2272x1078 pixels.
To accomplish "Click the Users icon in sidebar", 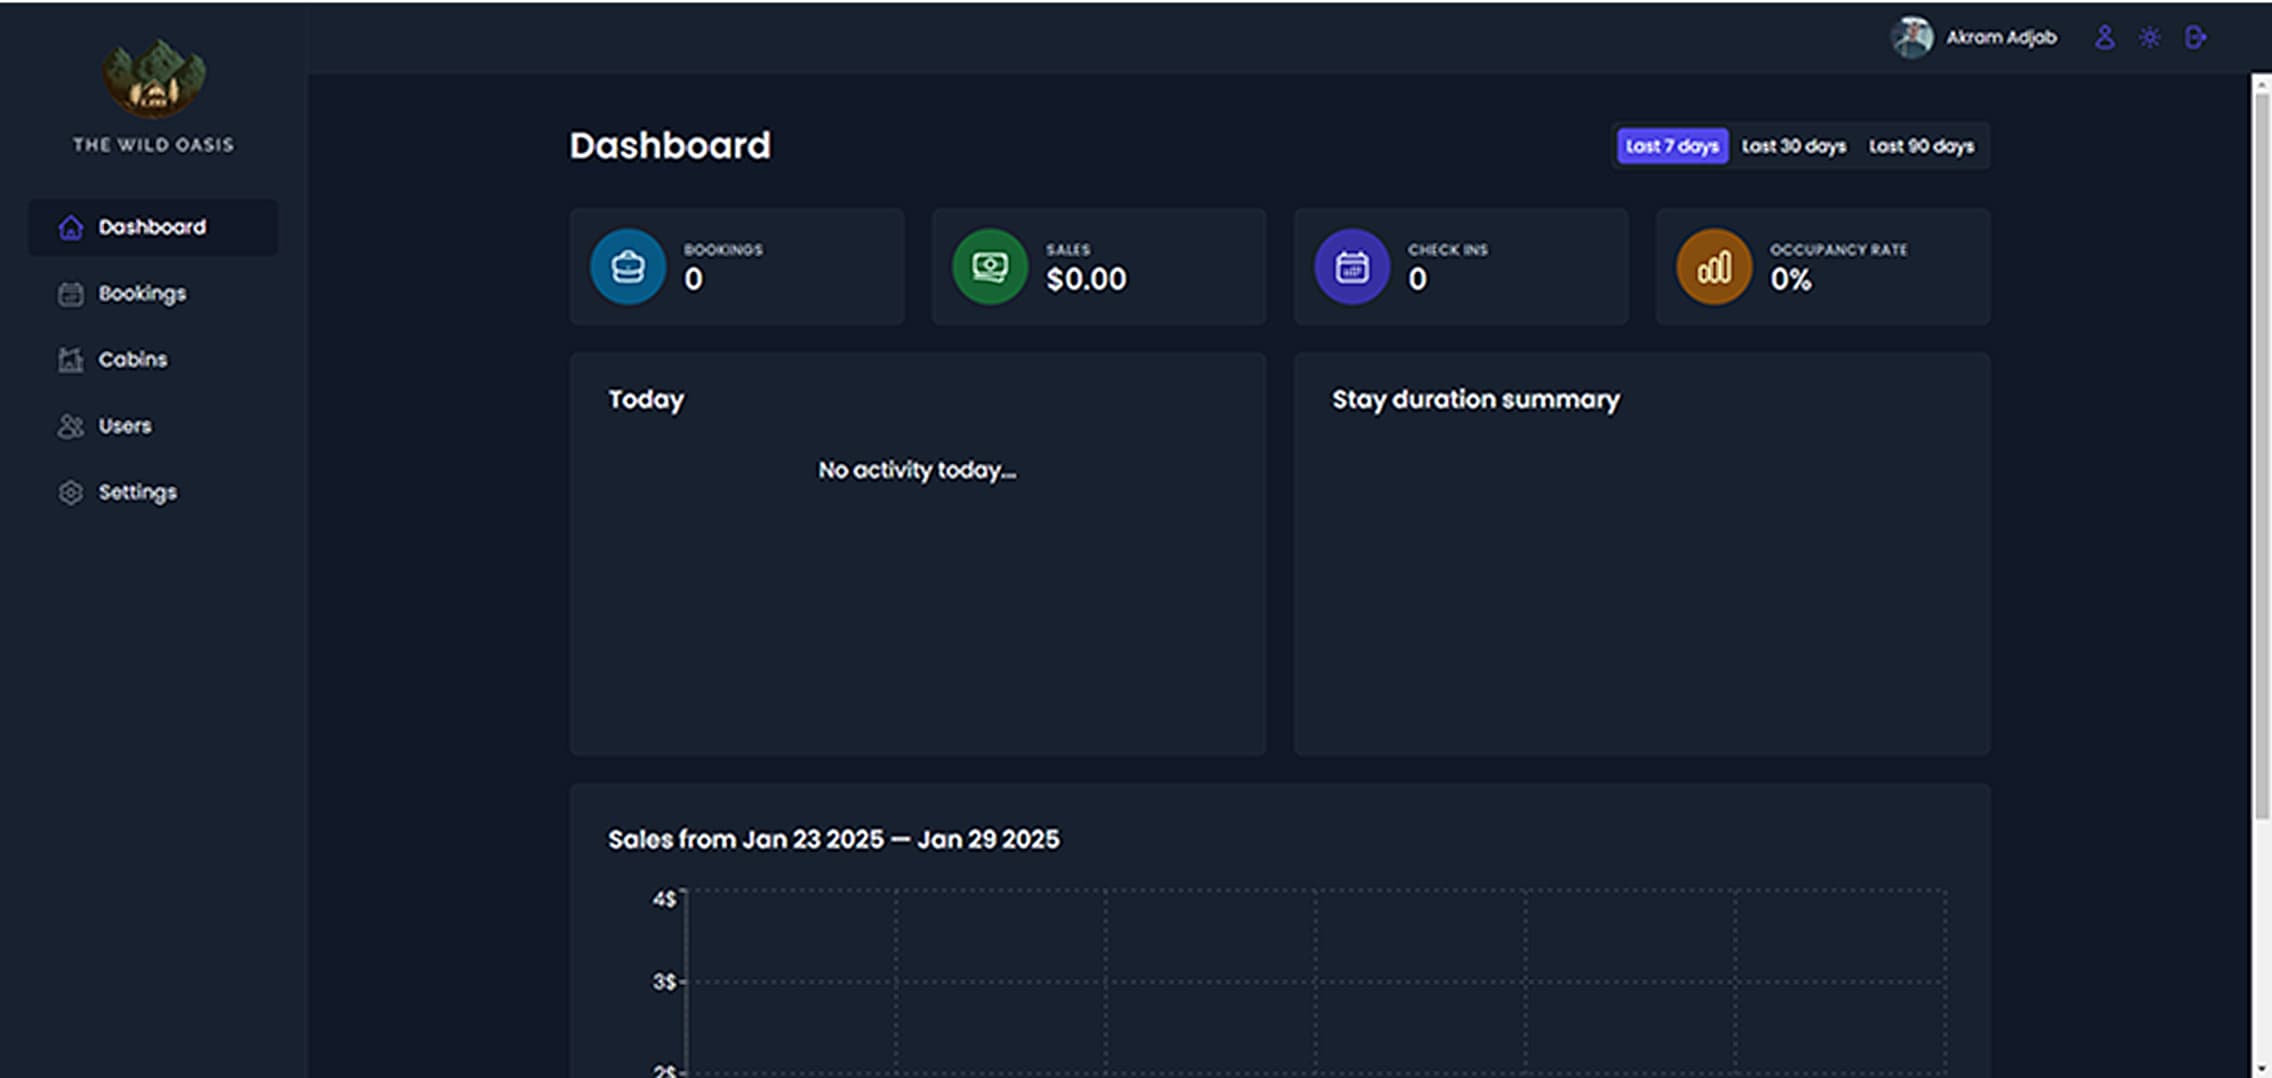I will point(70,426).
